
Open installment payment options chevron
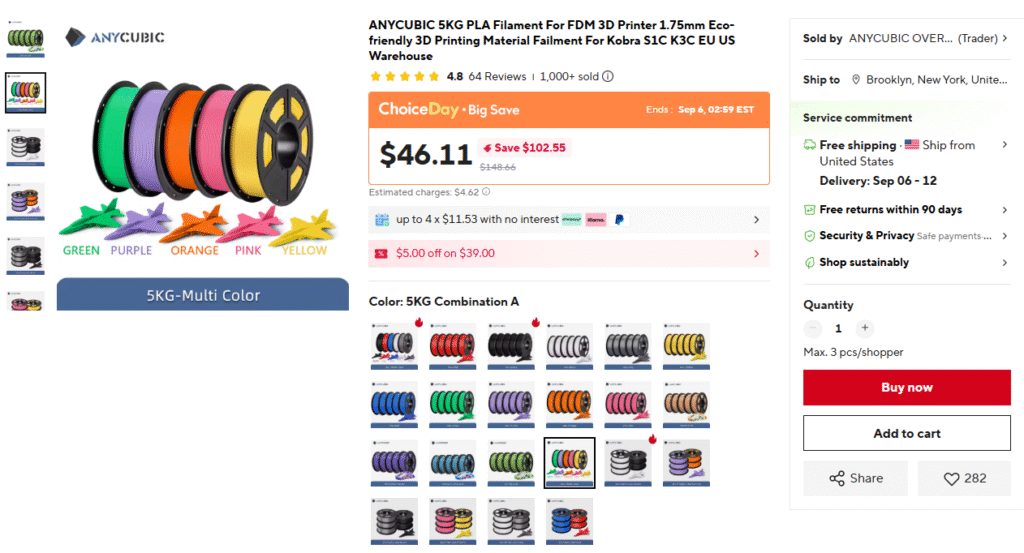pyautogui.click(x=756, y=219)
